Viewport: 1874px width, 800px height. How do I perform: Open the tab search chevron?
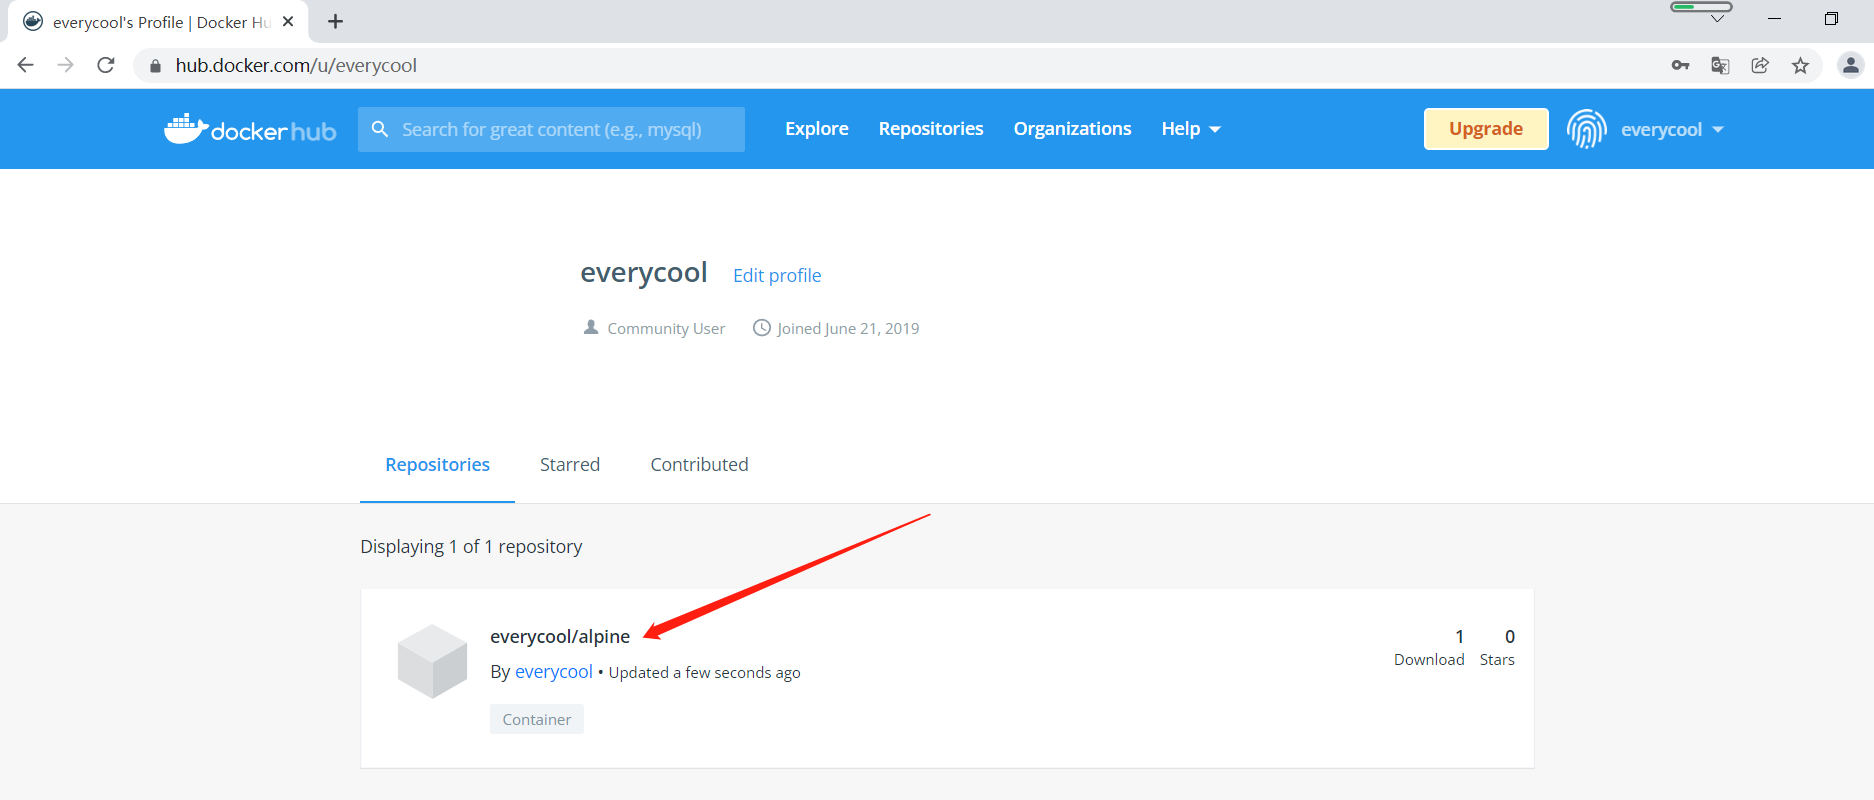[x=1717, y=18]
